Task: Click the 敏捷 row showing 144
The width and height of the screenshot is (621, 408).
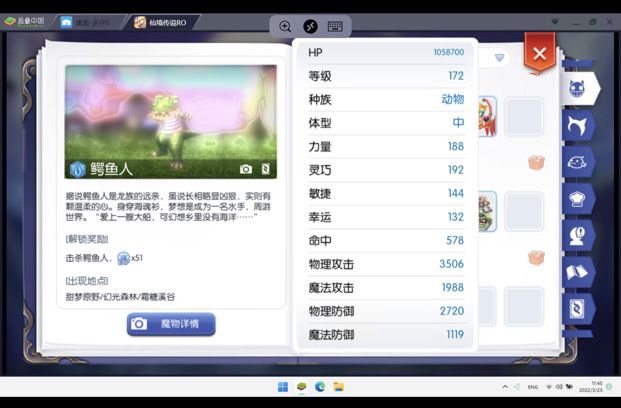Action: click(x=386, y=193)
